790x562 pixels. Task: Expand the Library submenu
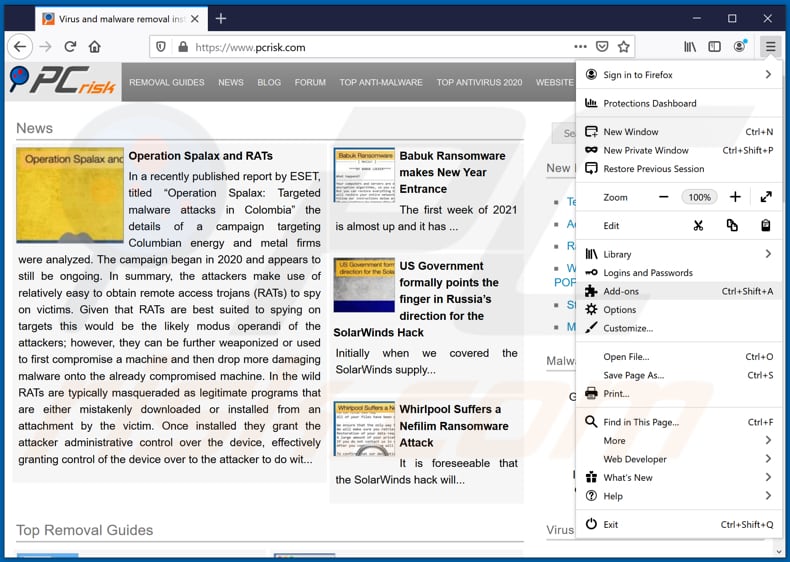click(678, 254)
